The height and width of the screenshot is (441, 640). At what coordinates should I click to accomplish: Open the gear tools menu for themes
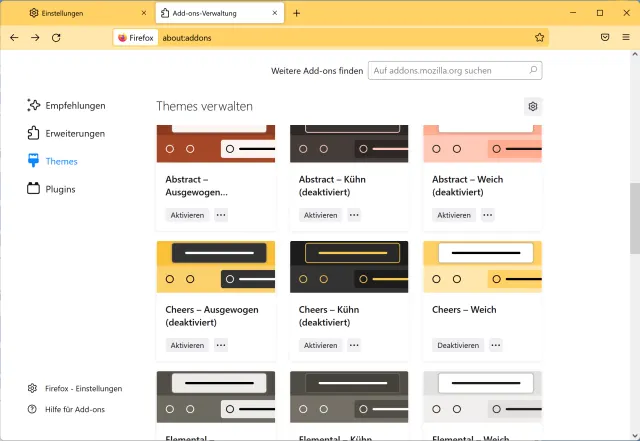click(x=533, y=107)
